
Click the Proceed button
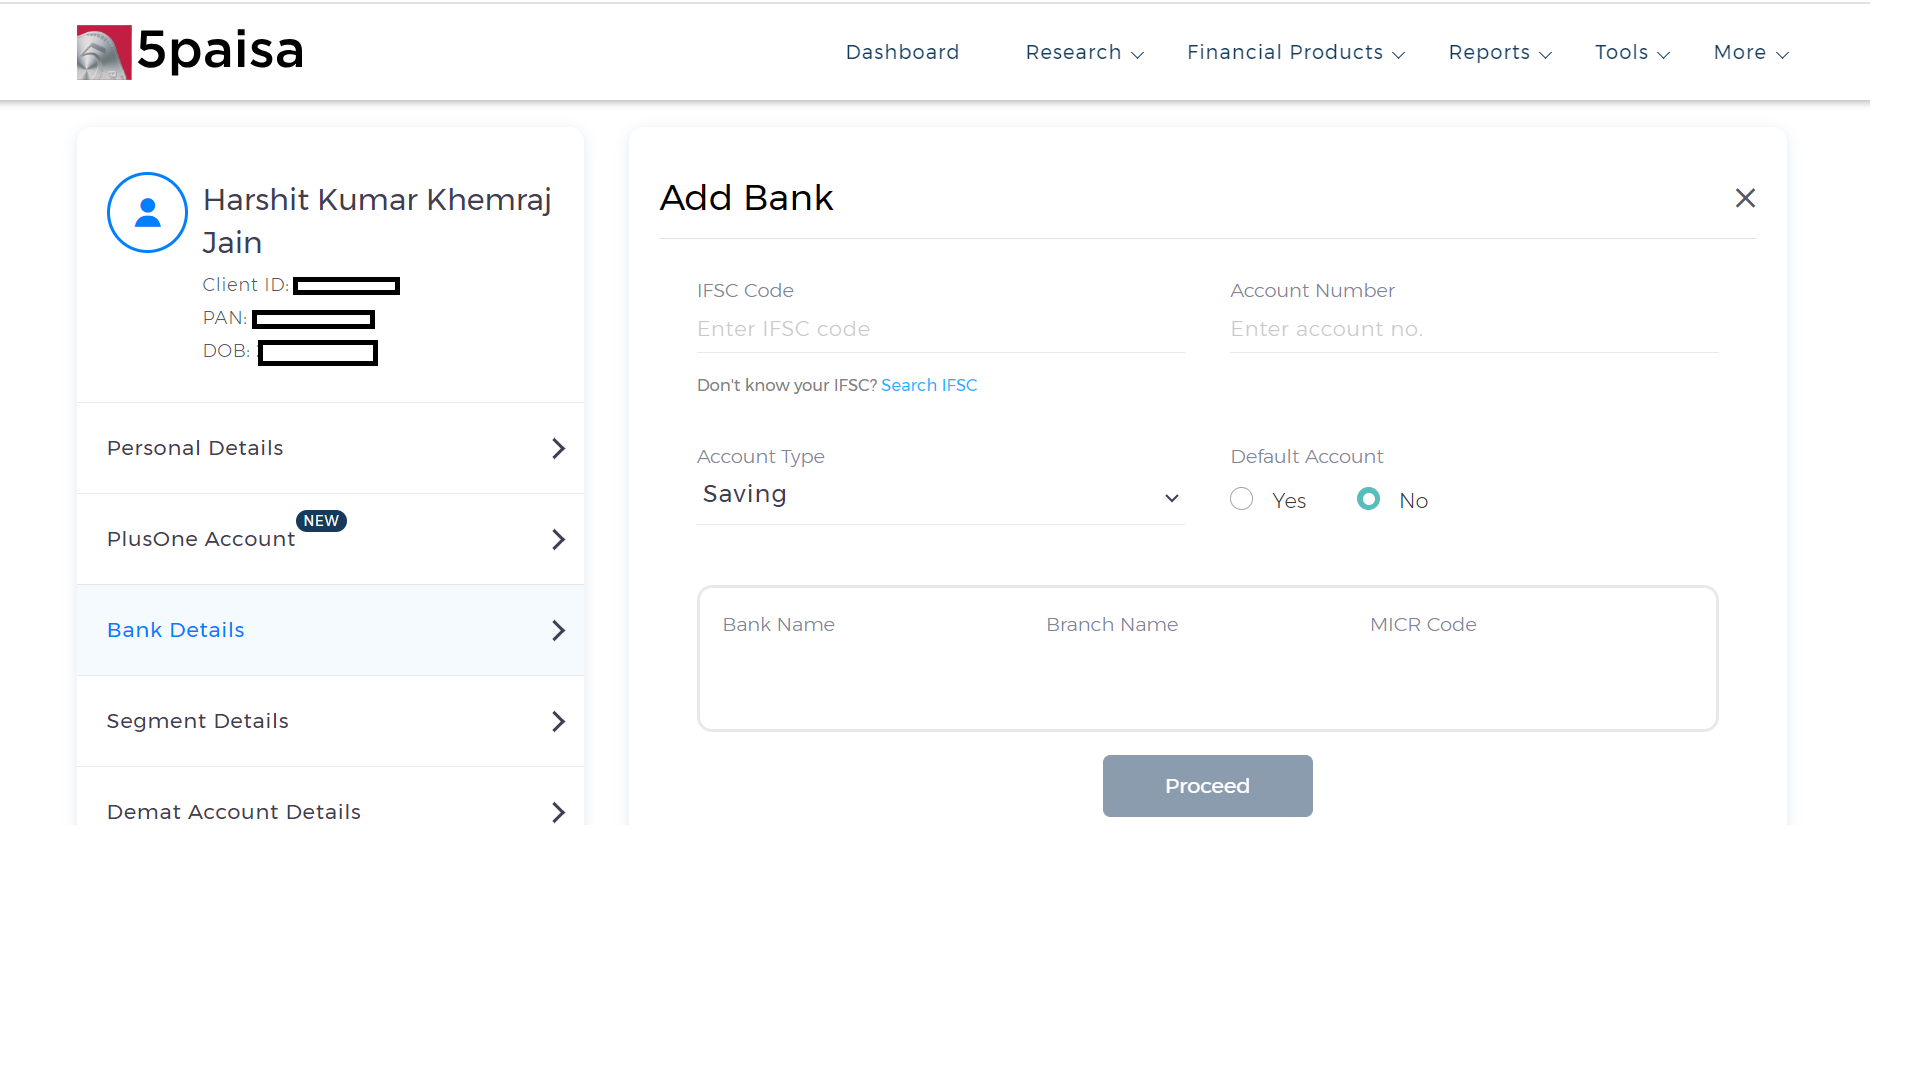[x=1207, y=786]
